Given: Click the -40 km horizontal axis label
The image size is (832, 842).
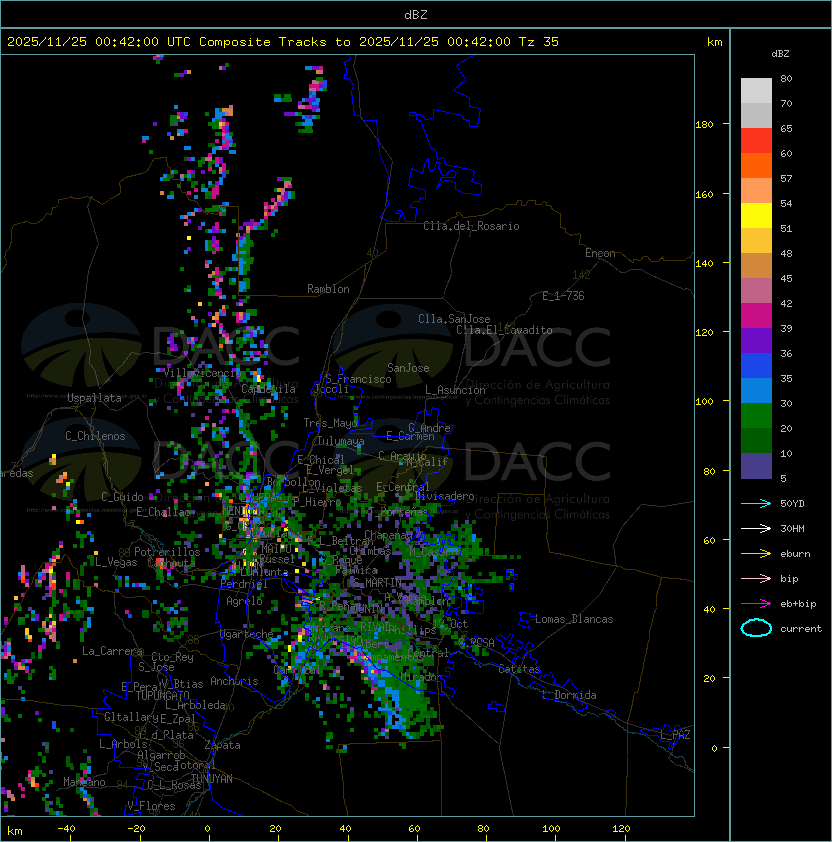Looking at the screenshot, I should 66,829.
